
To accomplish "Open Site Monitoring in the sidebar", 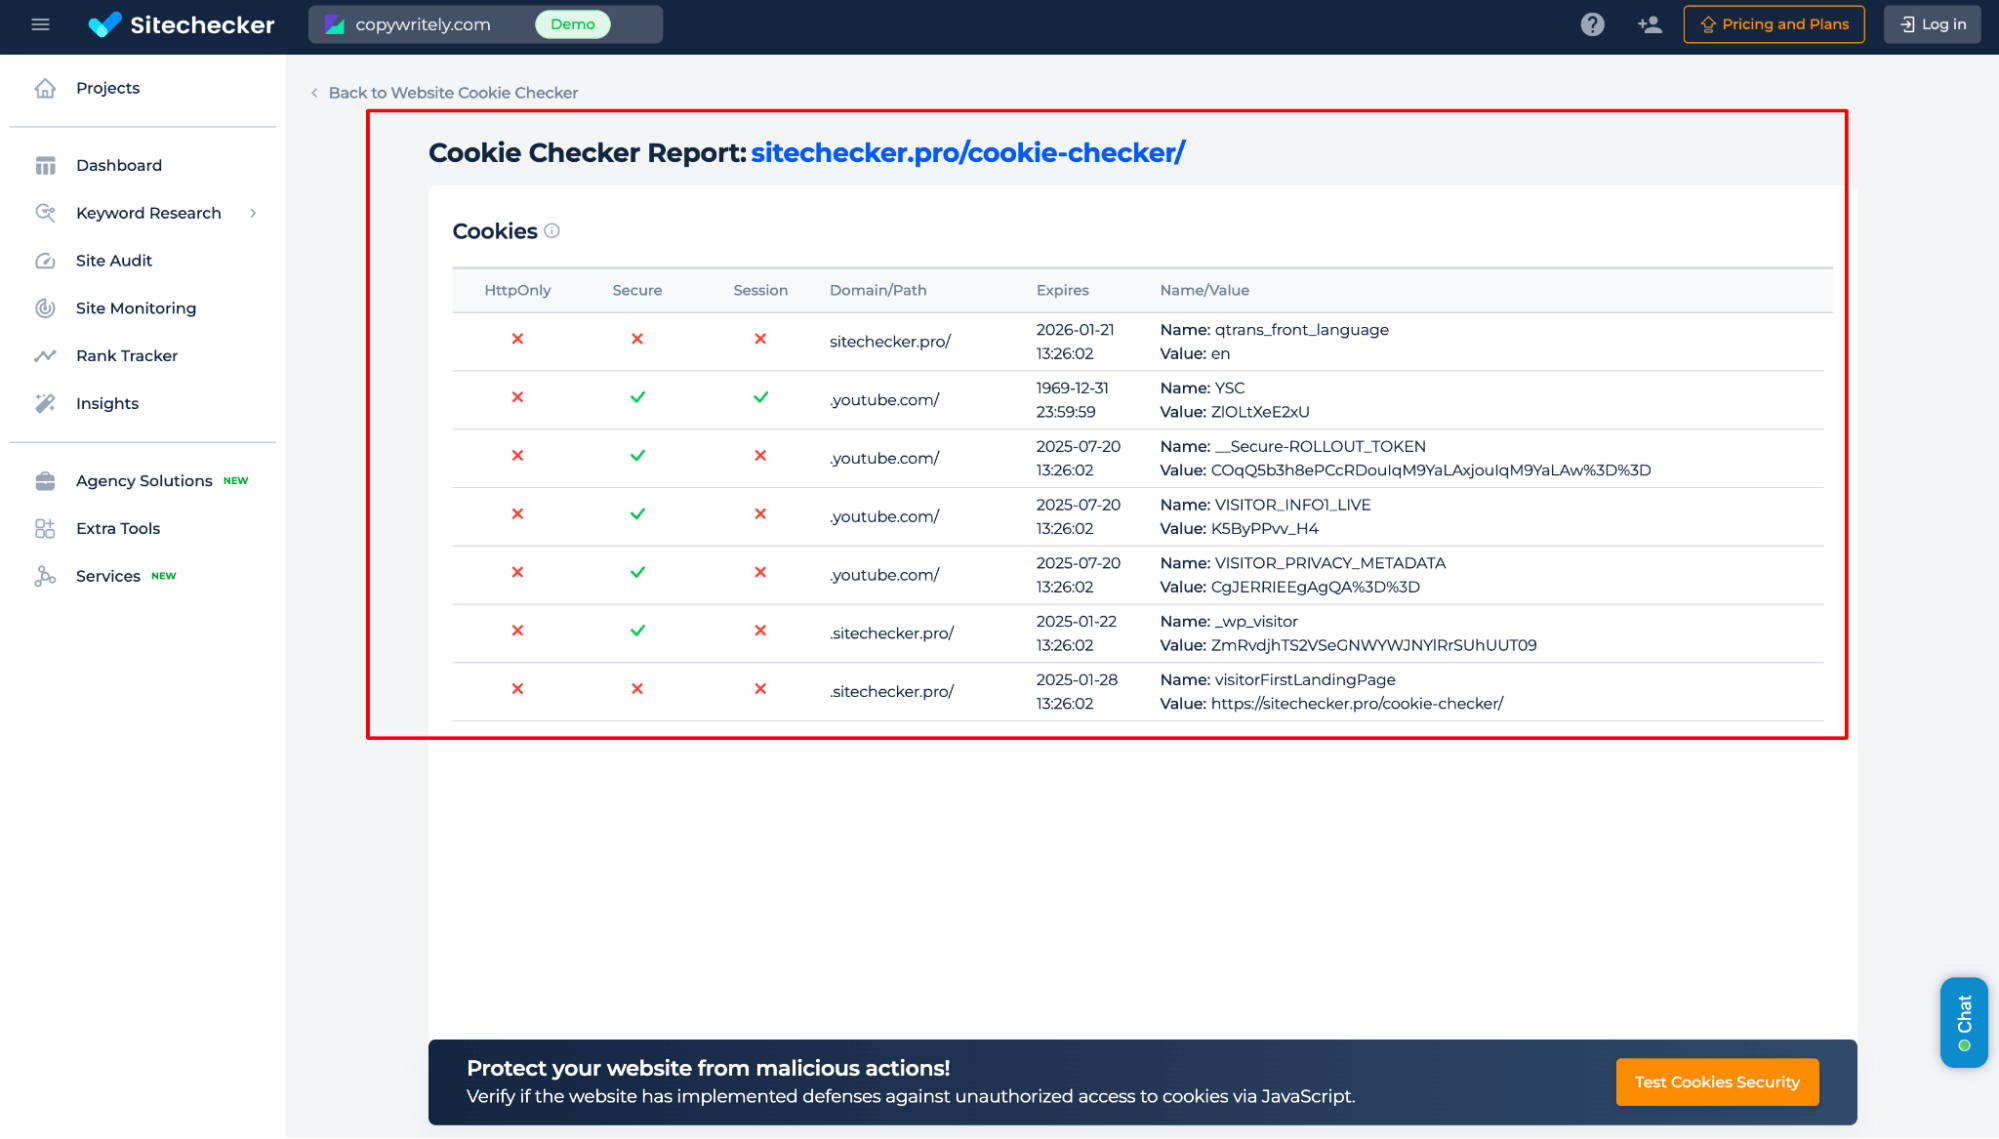I will pyautogui.click(x=136, y=308).
